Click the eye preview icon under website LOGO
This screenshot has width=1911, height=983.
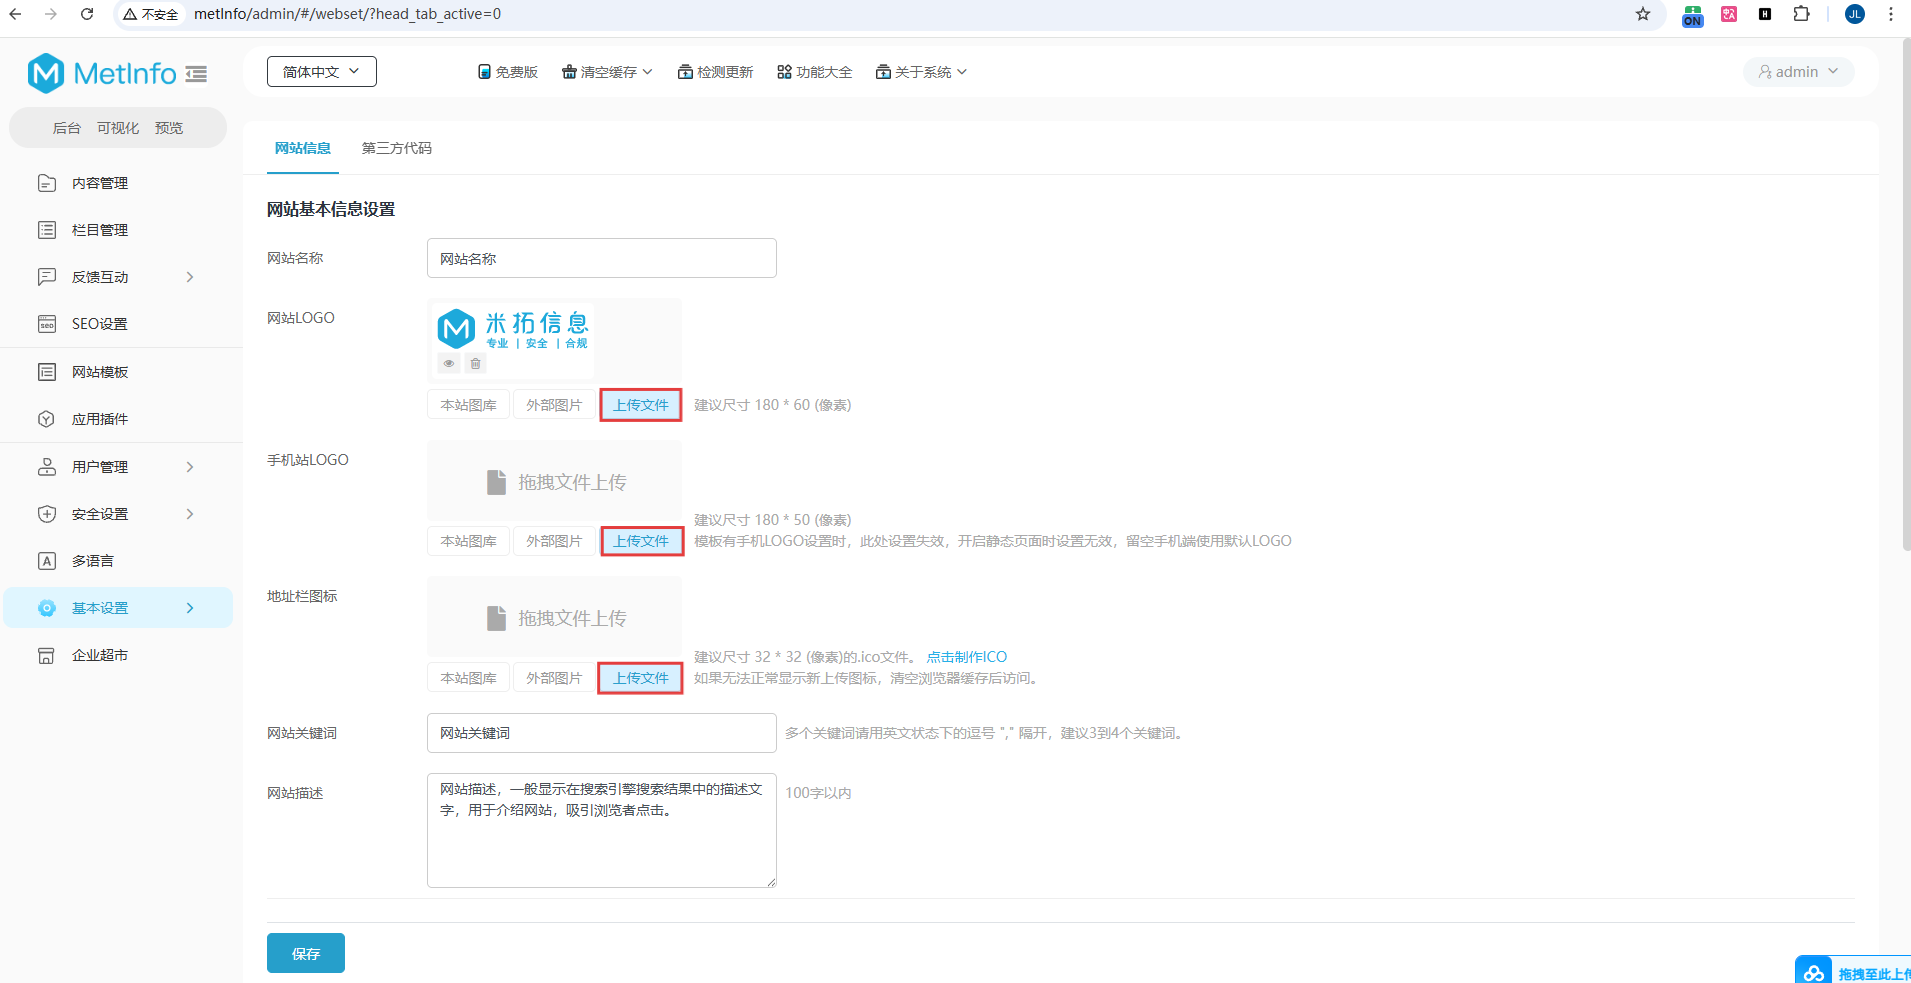(x=449, y=364)
